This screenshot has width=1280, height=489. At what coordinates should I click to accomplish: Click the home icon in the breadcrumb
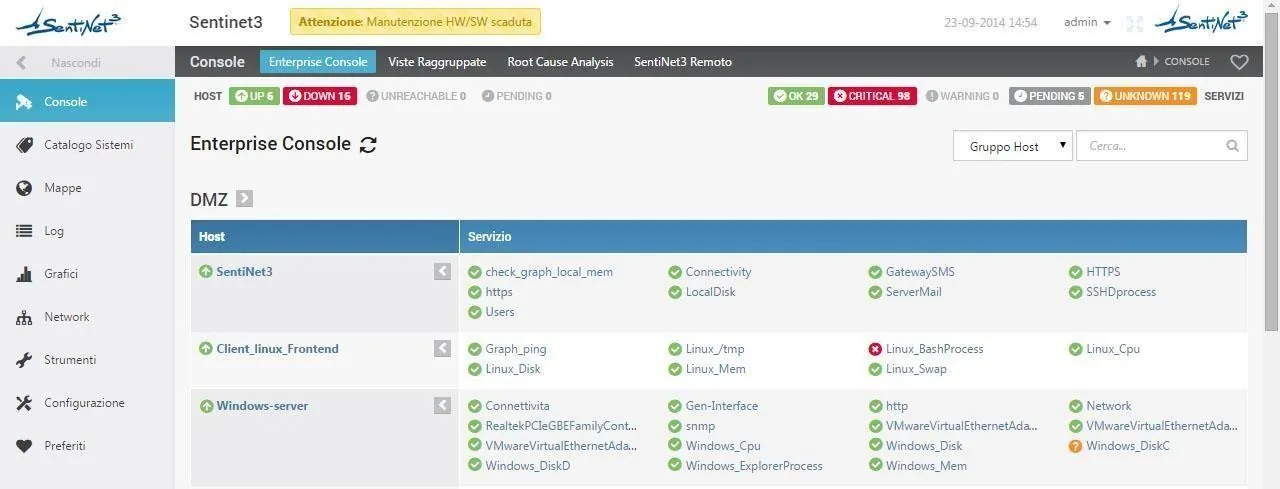(1141, 61)
